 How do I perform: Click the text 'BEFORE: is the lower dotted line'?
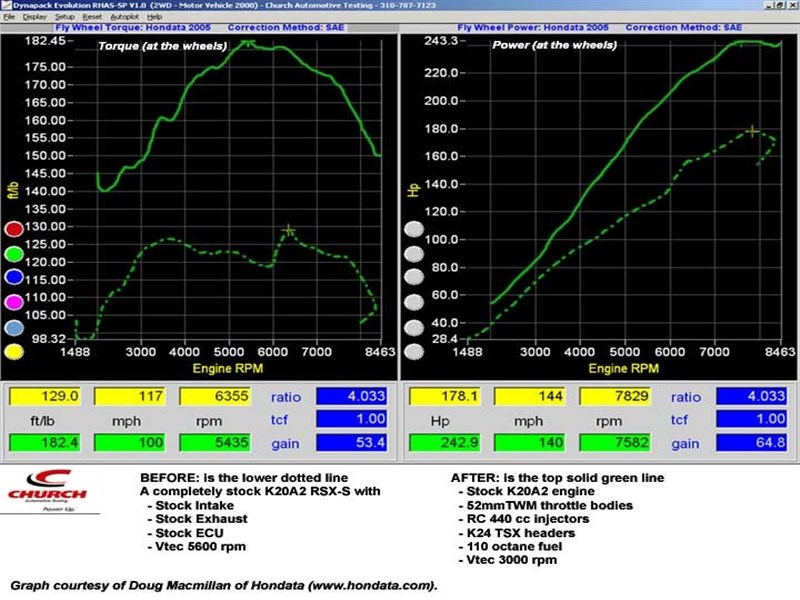[x=244, y=478]
